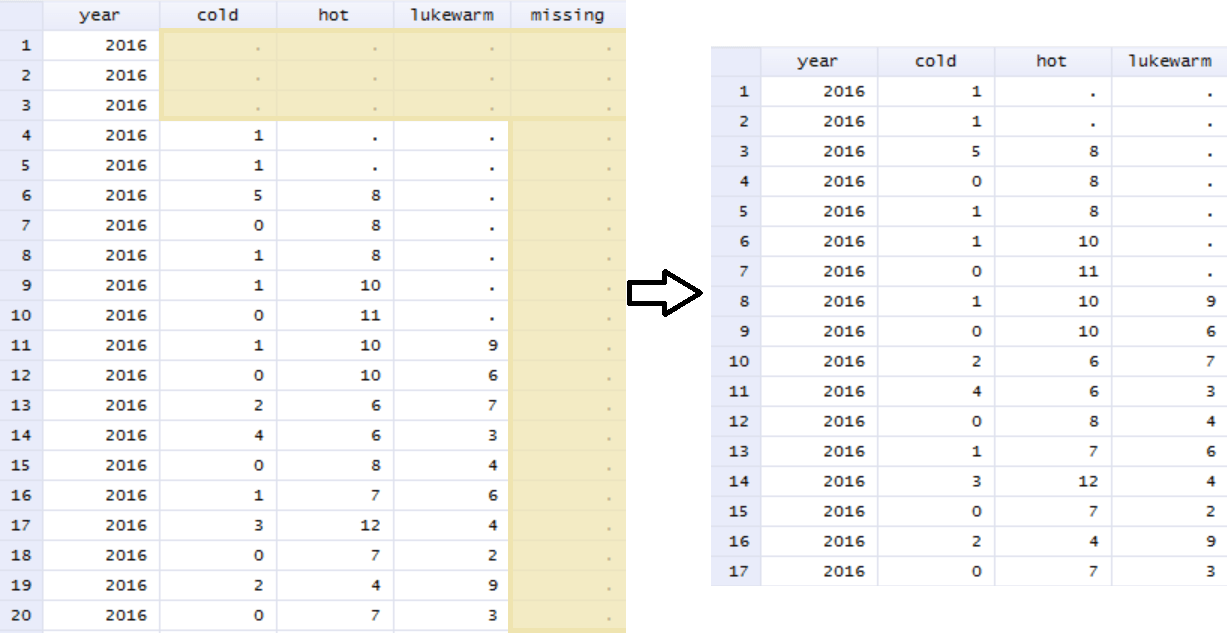Select the year column header in right table
This screenshot has width=1227, height=633.
819,61
